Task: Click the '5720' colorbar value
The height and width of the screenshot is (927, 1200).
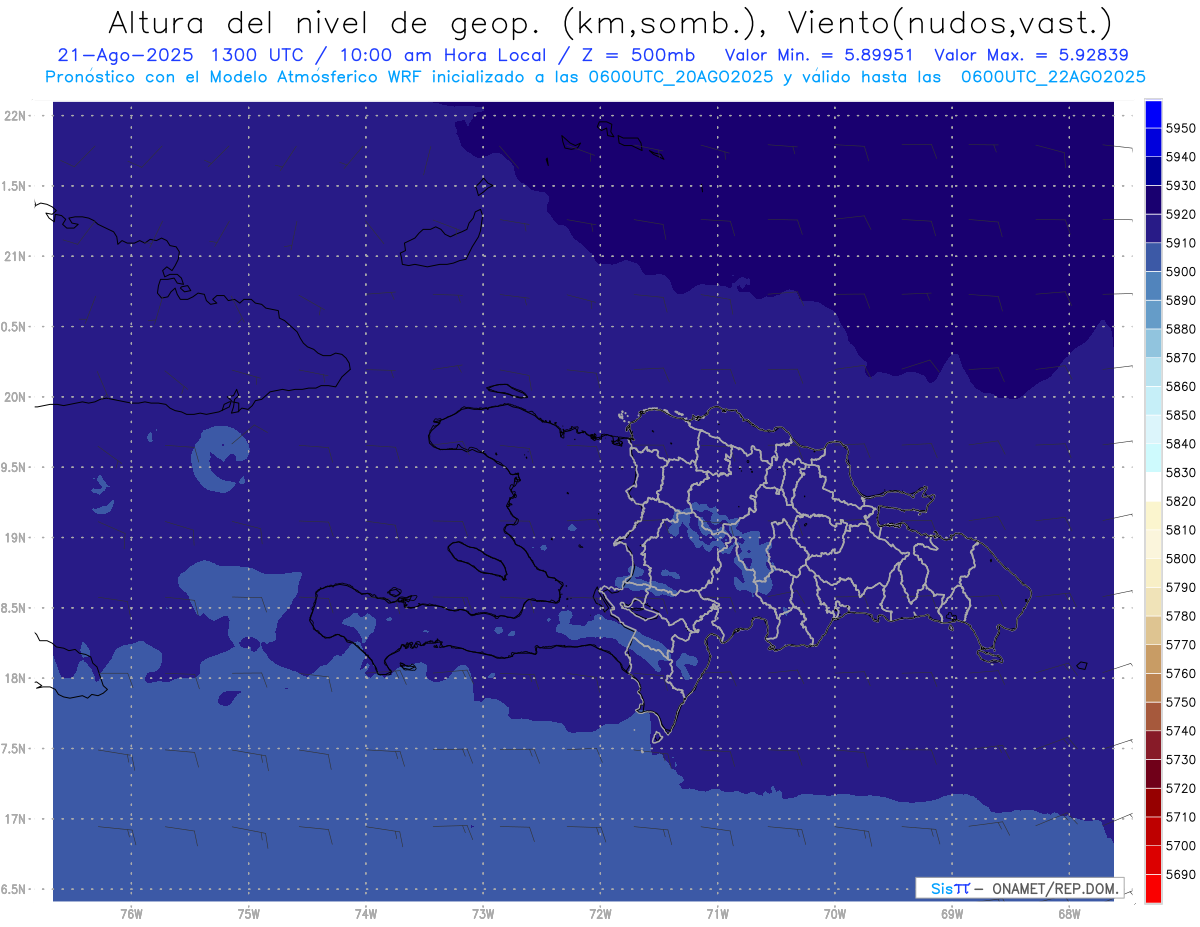Action: 1181,788
